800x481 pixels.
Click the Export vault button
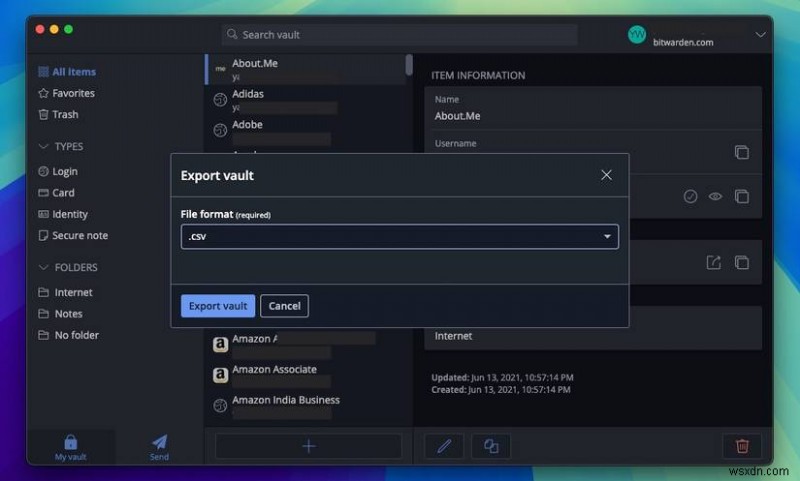point(218,306)
